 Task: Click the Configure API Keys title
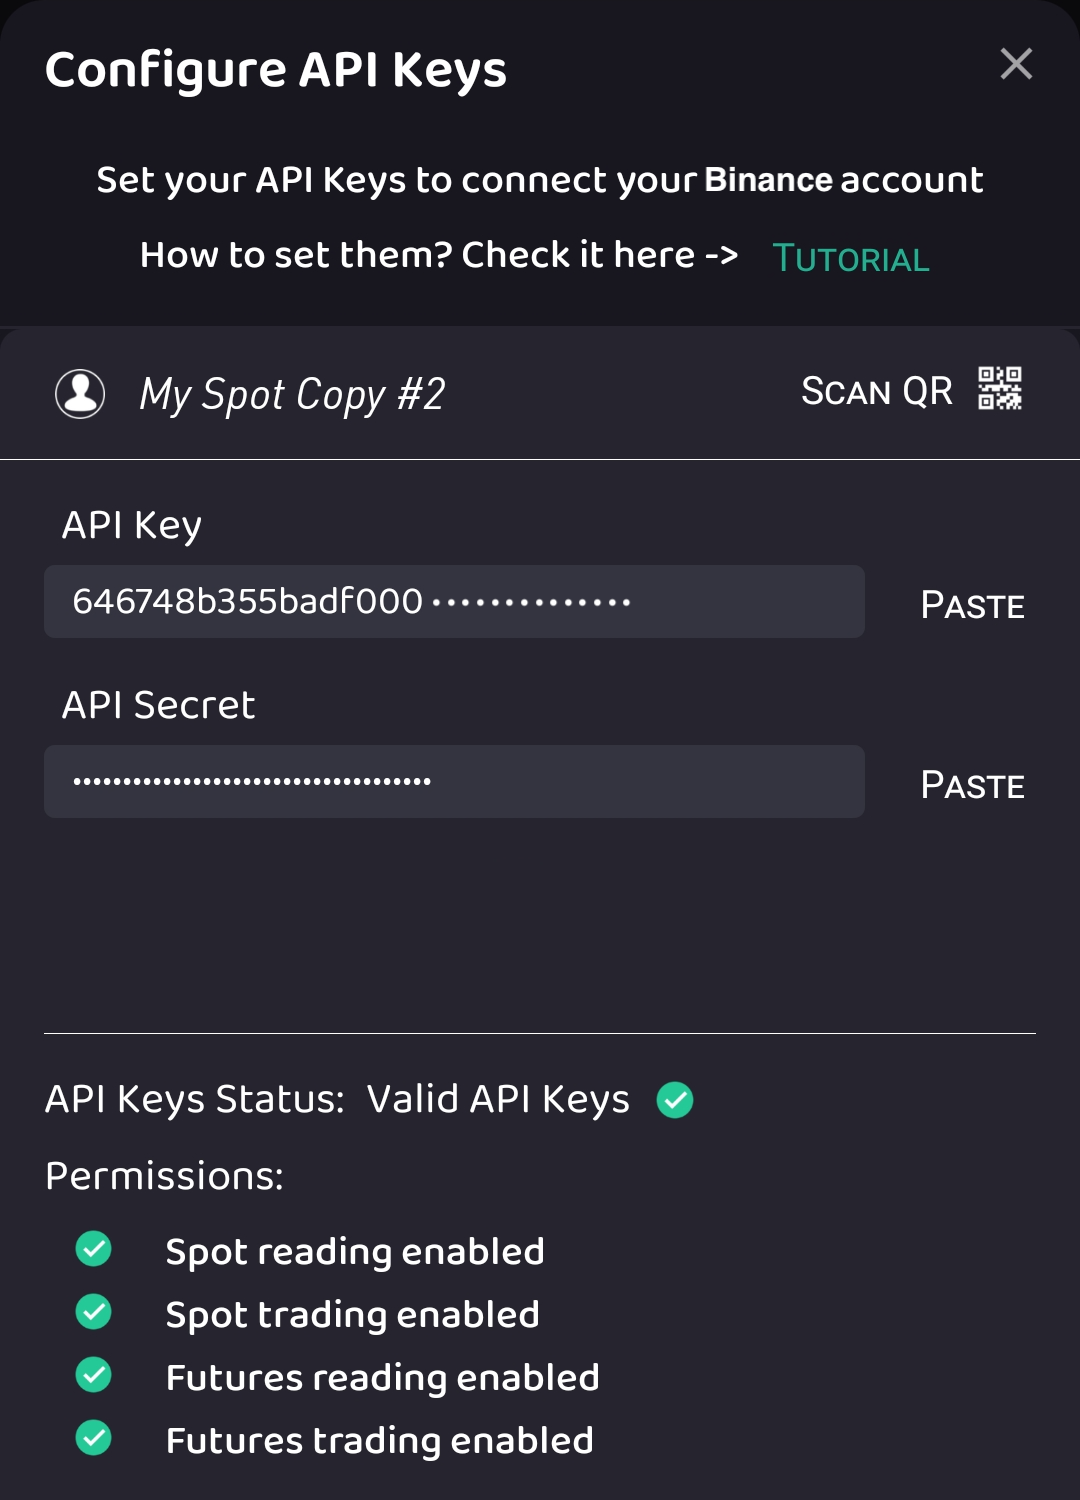click(275, 68)
